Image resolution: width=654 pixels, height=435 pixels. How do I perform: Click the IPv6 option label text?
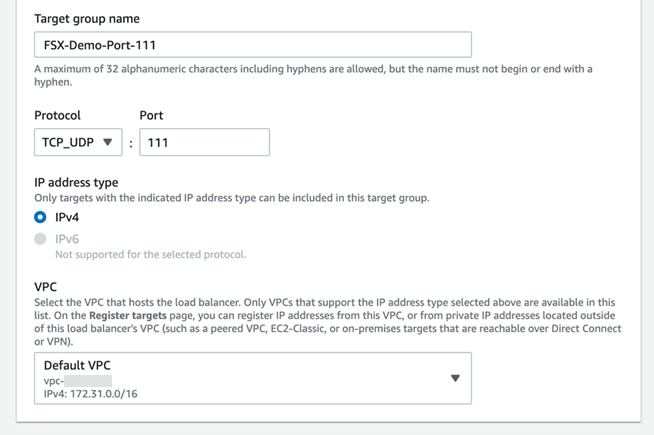pos(67,239)
